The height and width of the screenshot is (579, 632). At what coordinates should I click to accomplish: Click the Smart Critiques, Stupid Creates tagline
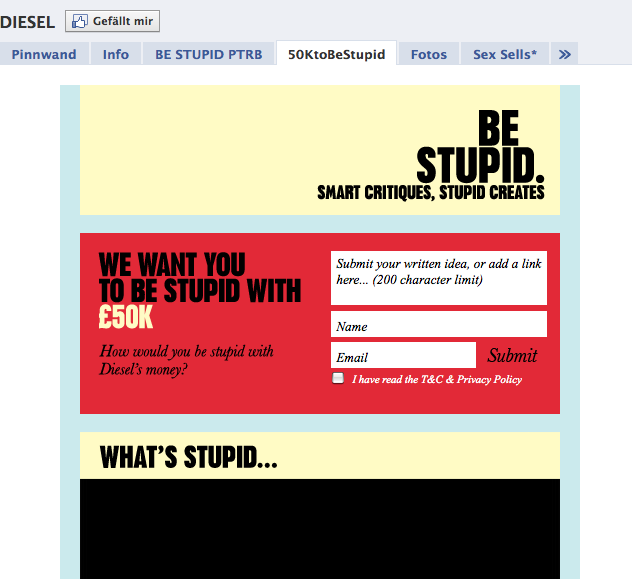[430, 192]
